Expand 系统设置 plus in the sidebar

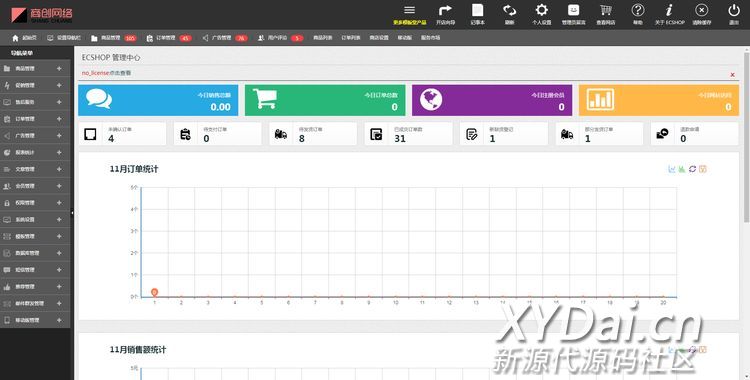click(x=59, y=219)
